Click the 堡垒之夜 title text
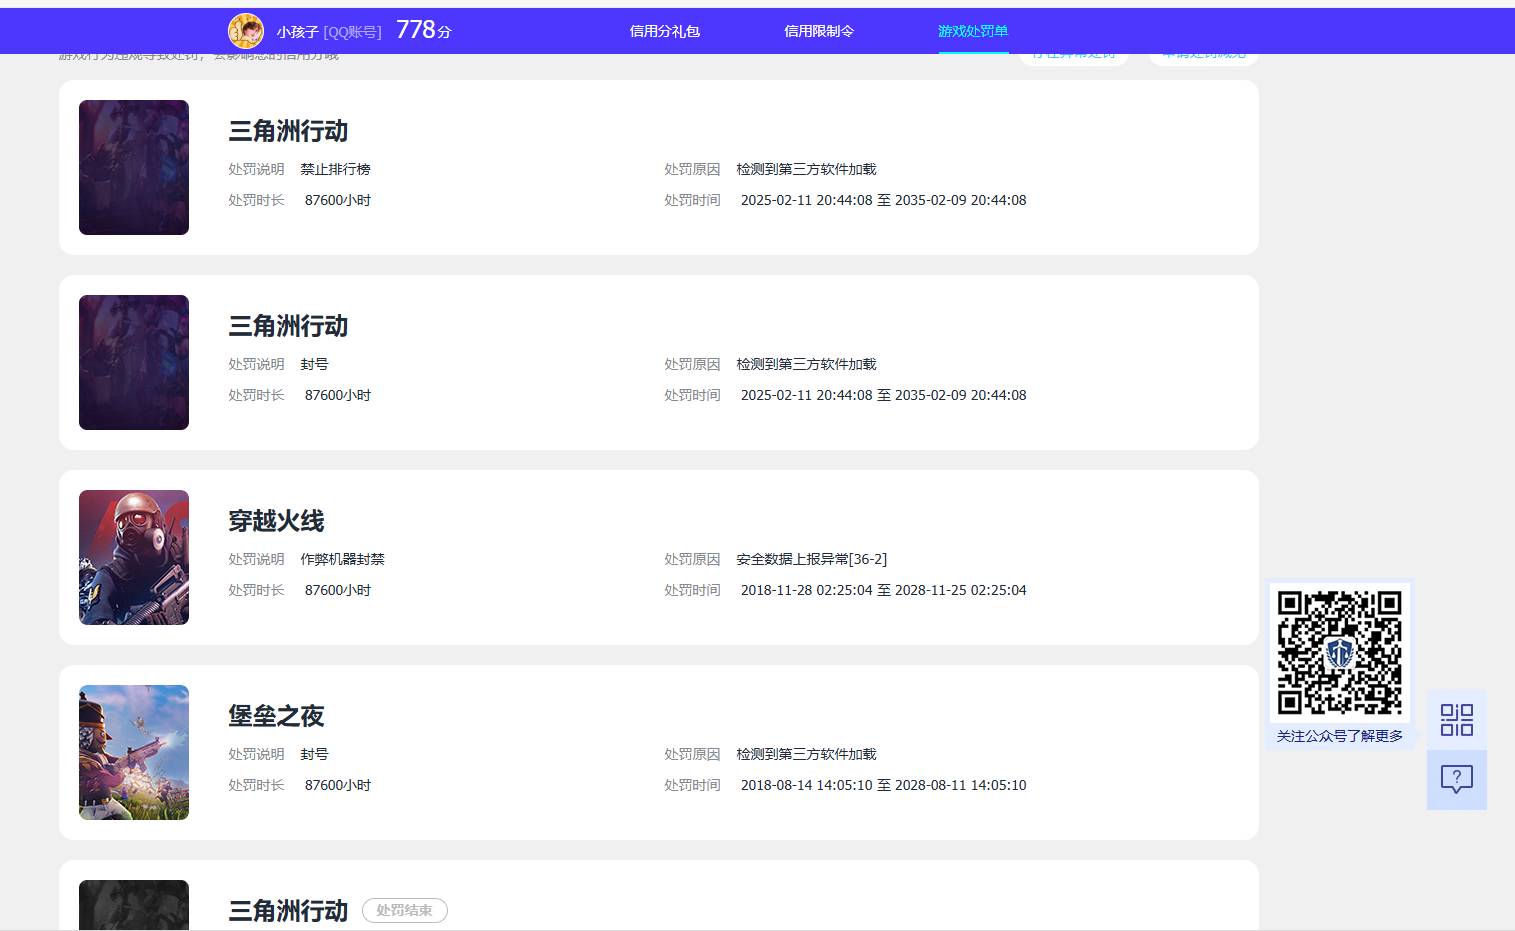 pyautogui.click(x=276, y=716)
